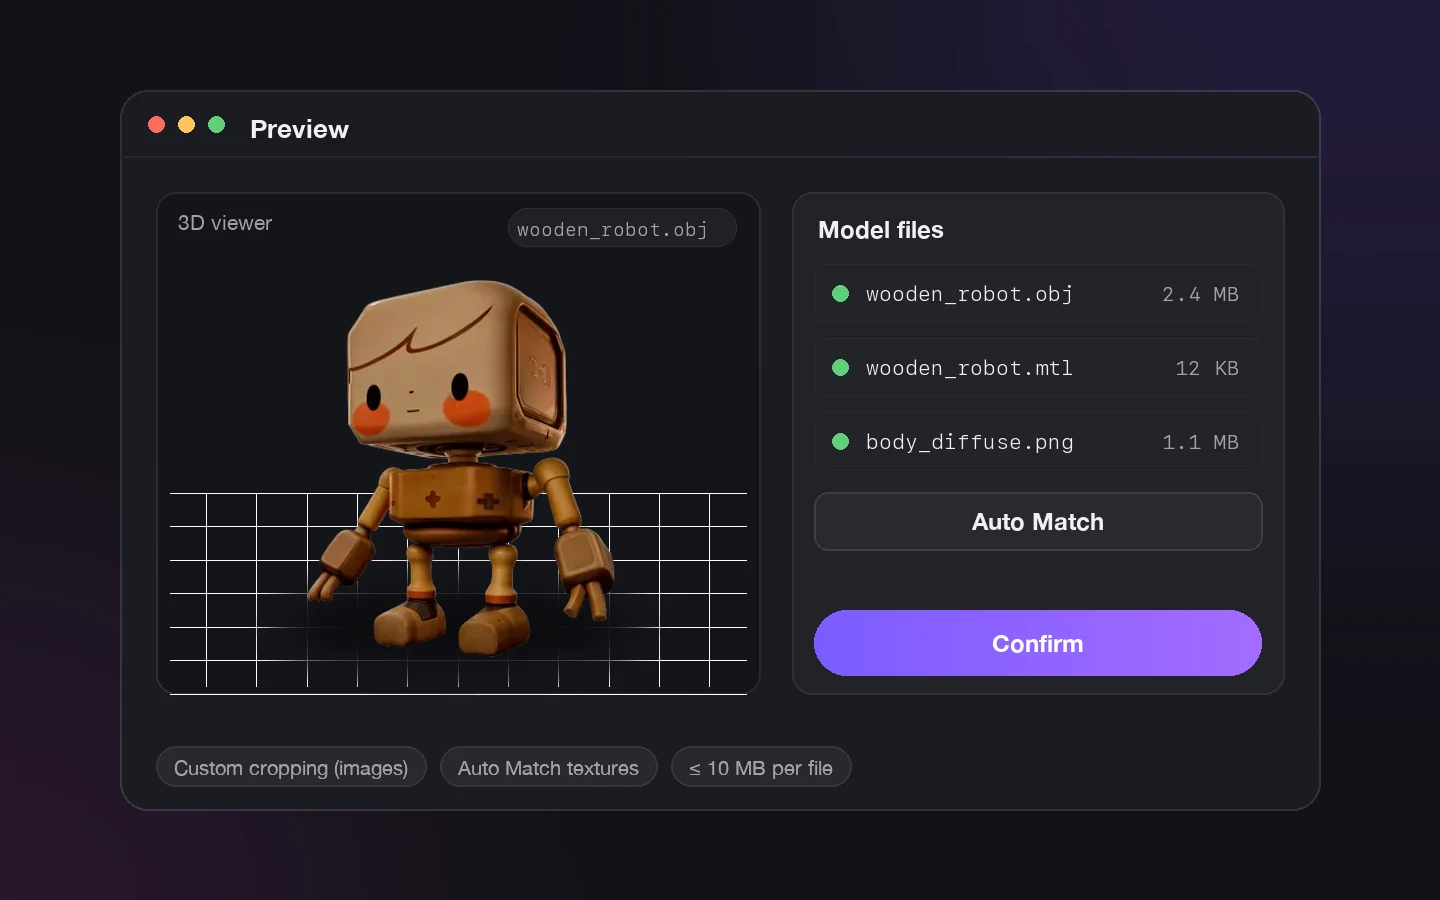Click the wooden_robot.obj filename pill in the 3D viewer
The image size is (1440, 900).
point(622,228)
